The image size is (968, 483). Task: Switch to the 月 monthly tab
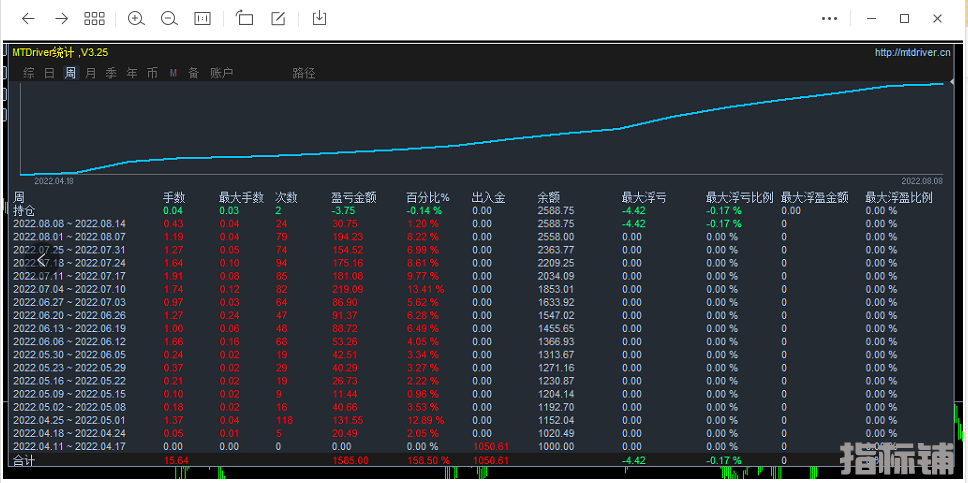click(91, 73)
